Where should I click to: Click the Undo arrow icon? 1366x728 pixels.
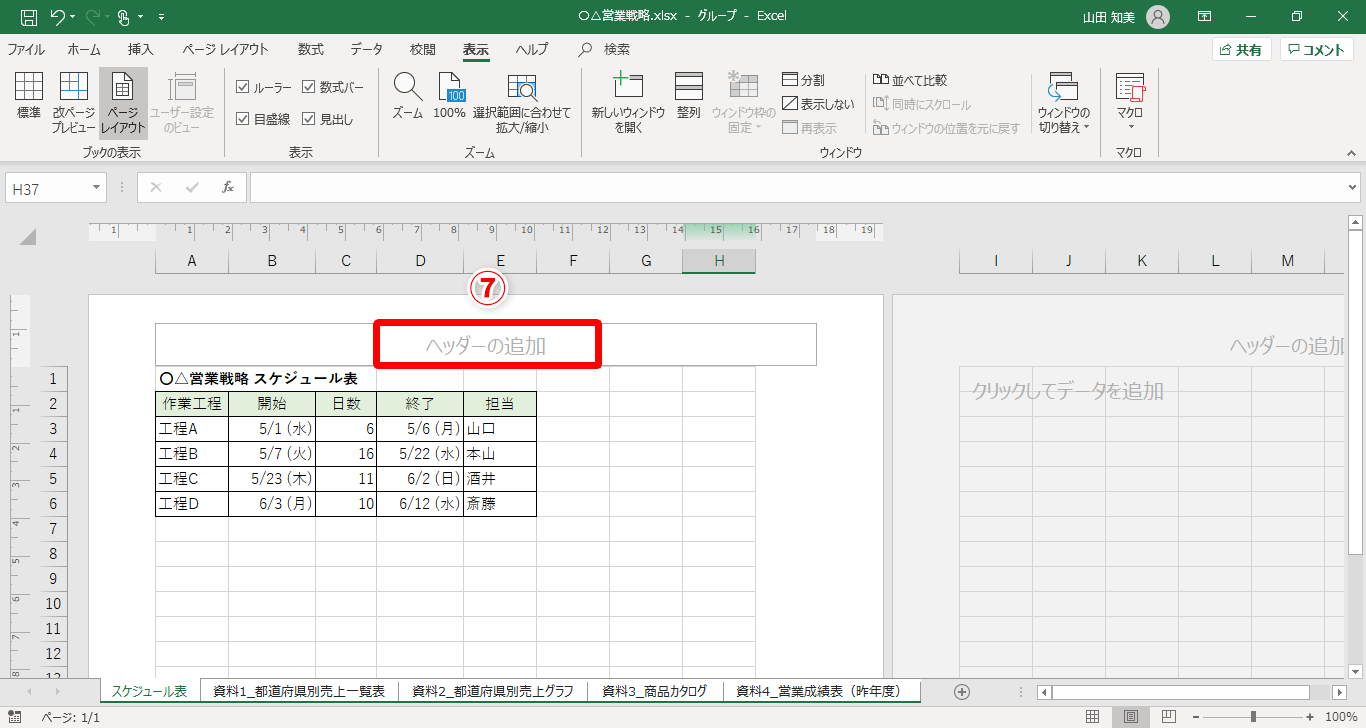pyautogui.click(x=58, y=16)
